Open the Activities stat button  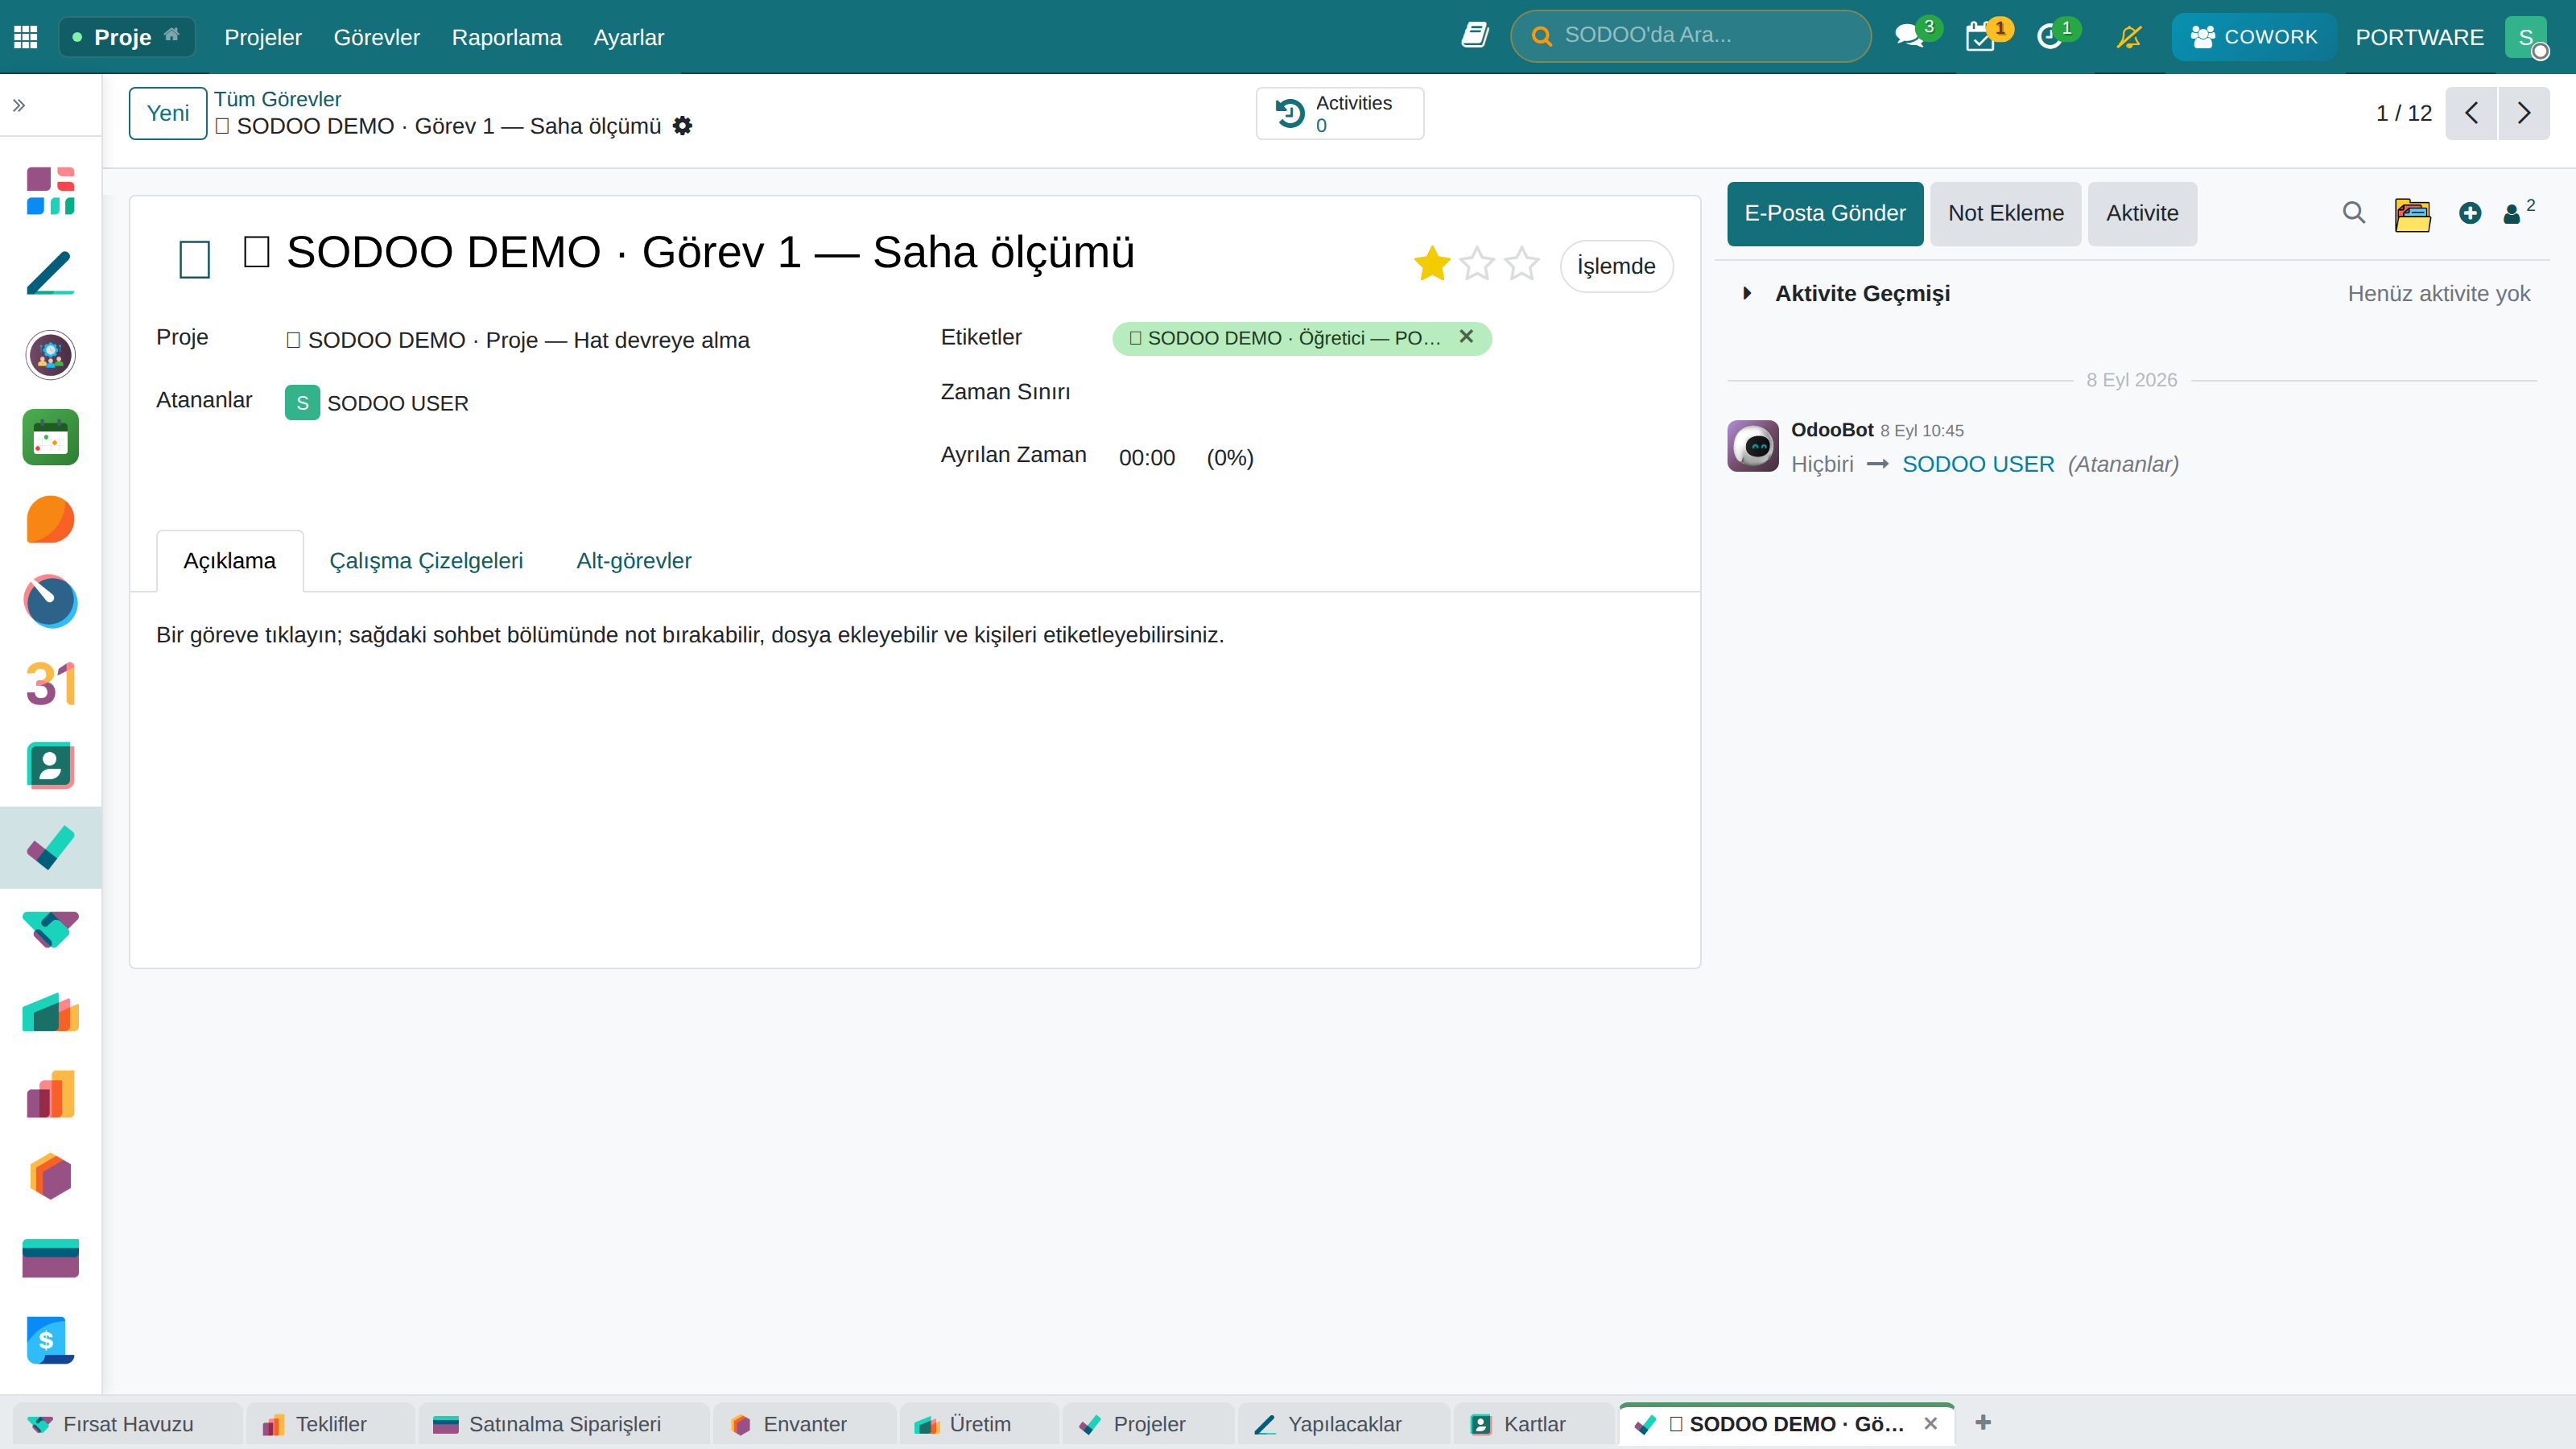coord(1340,113)
